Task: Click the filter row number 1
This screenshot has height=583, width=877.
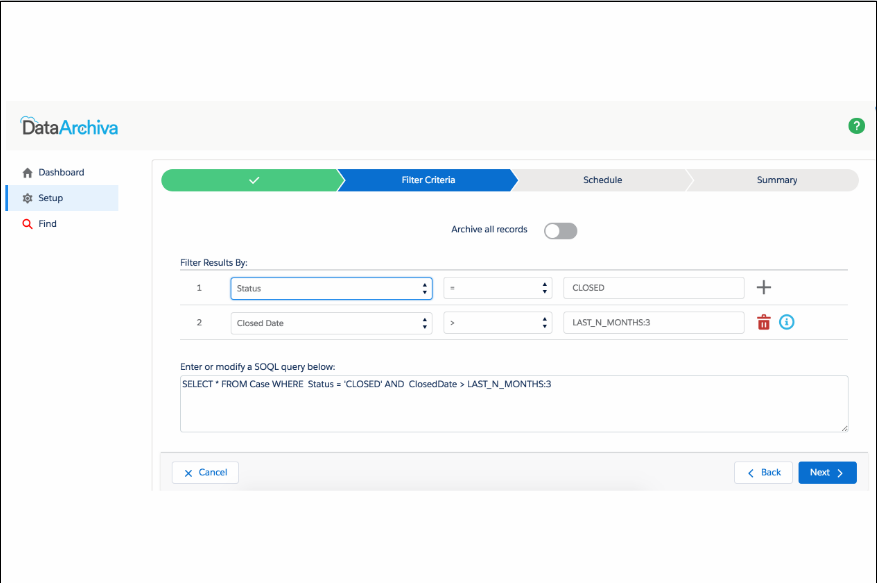Action: click(x=199, y=288)
